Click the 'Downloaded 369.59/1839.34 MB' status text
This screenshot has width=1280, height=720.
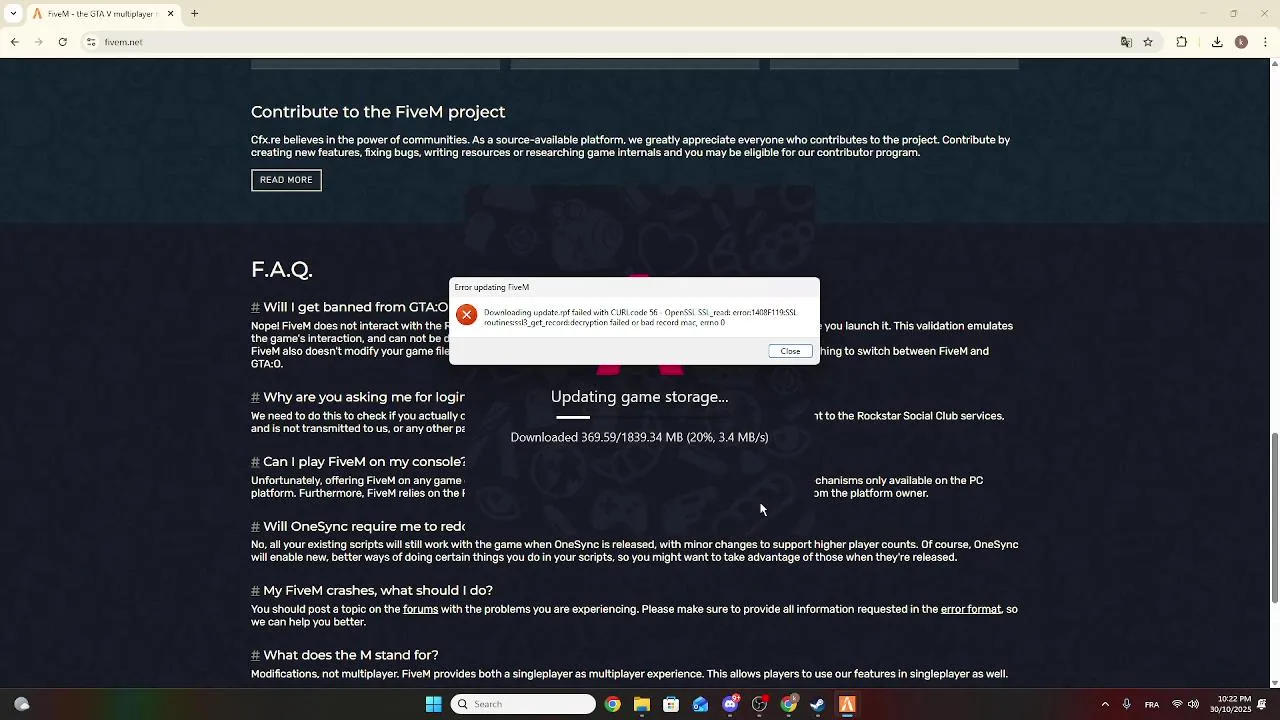pos(639,437)
